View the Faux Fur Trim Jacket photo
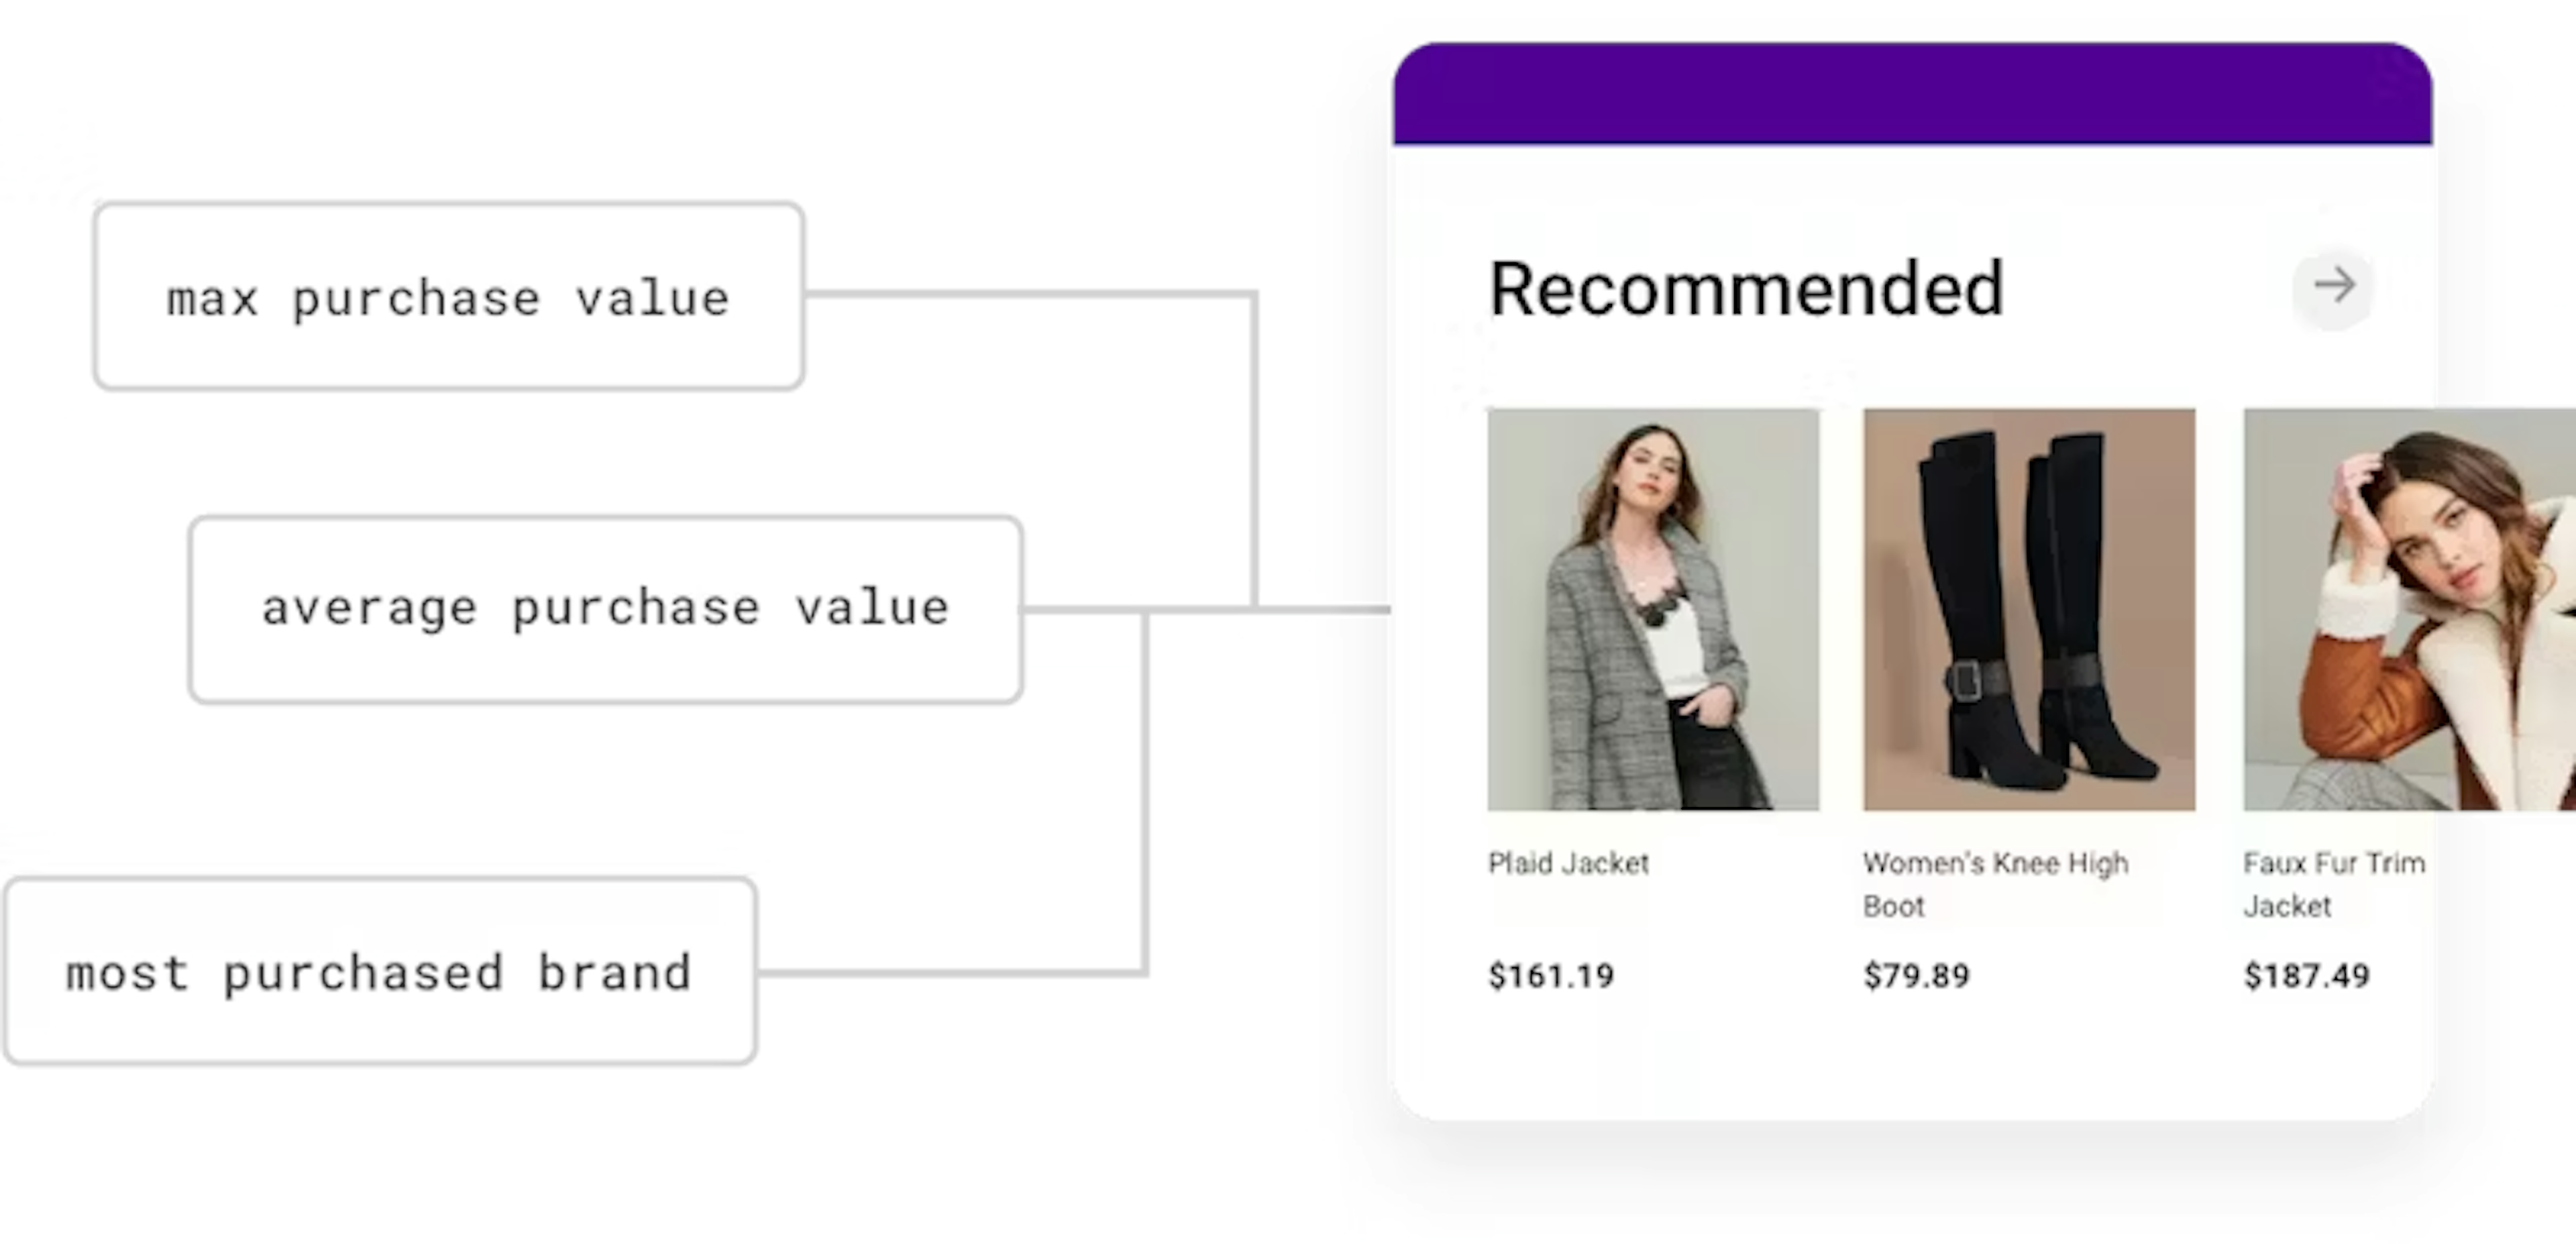 [x=2408, y=609]
